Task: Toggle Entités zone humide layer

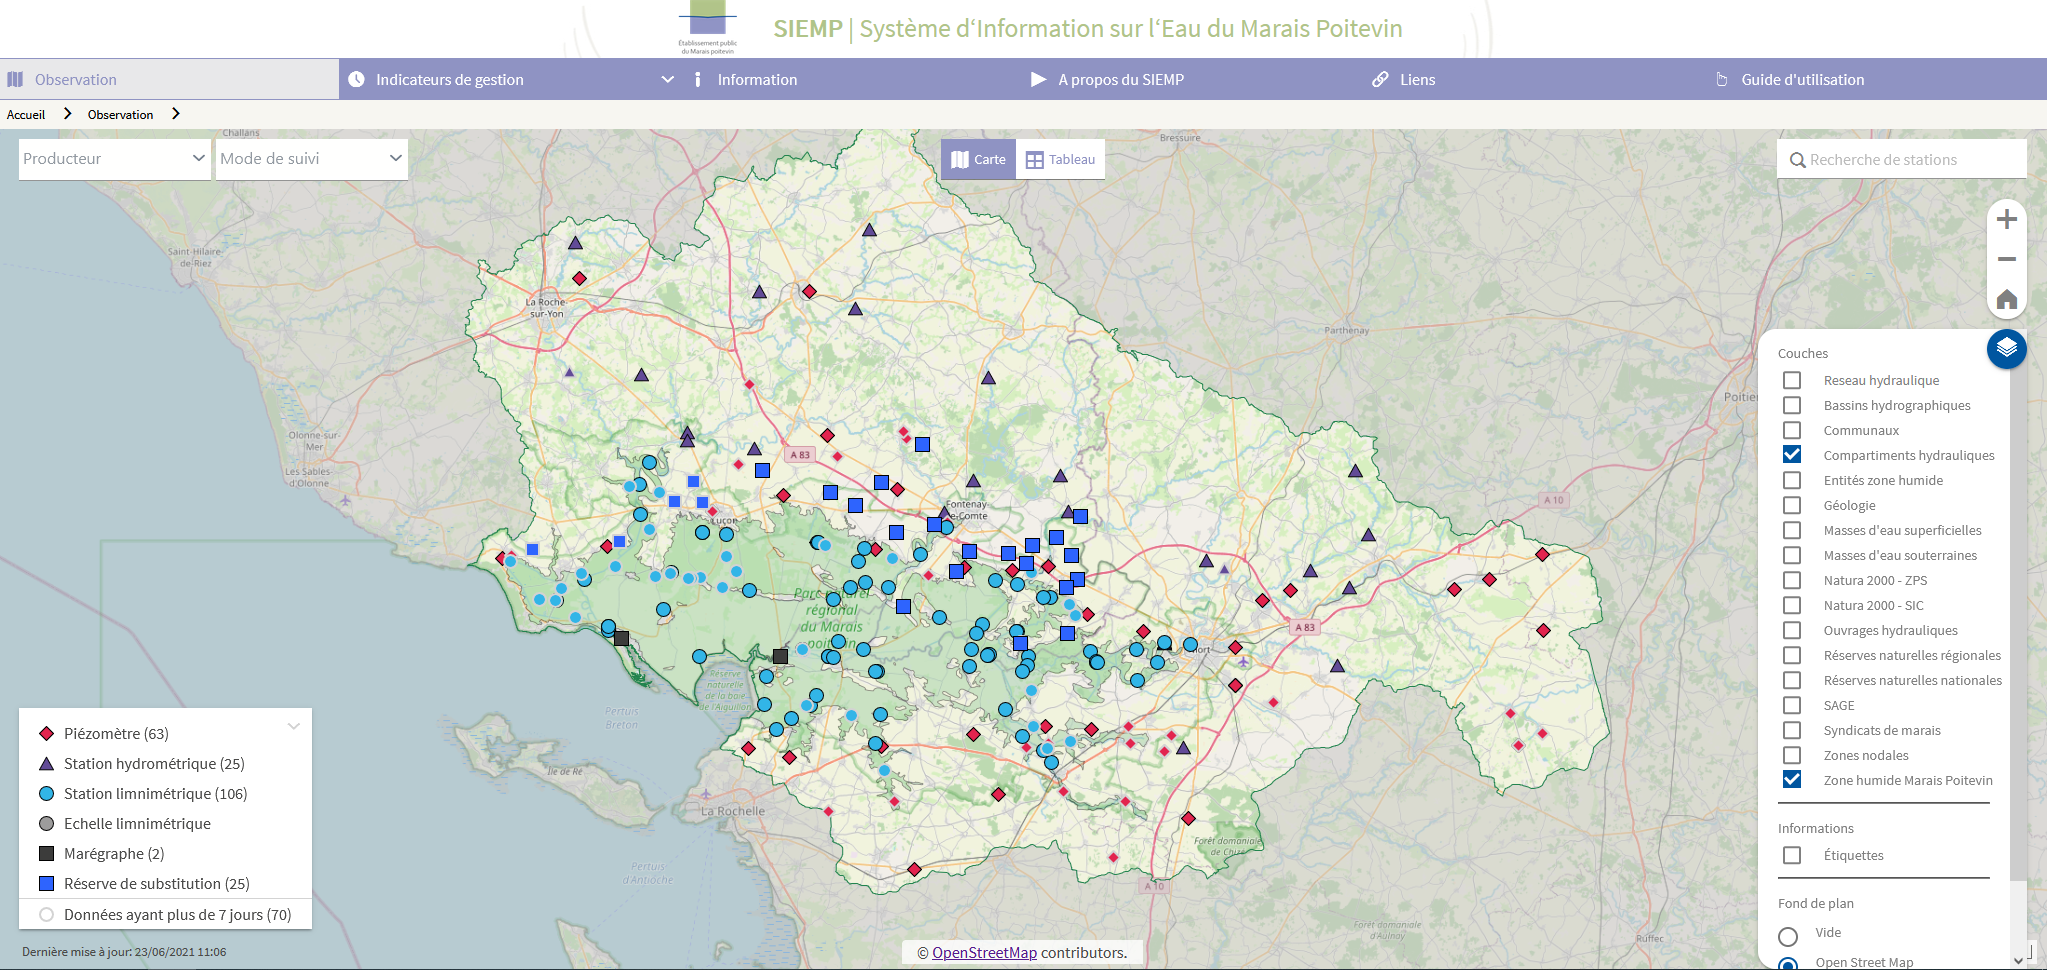Action: [x=1792, y=480]
